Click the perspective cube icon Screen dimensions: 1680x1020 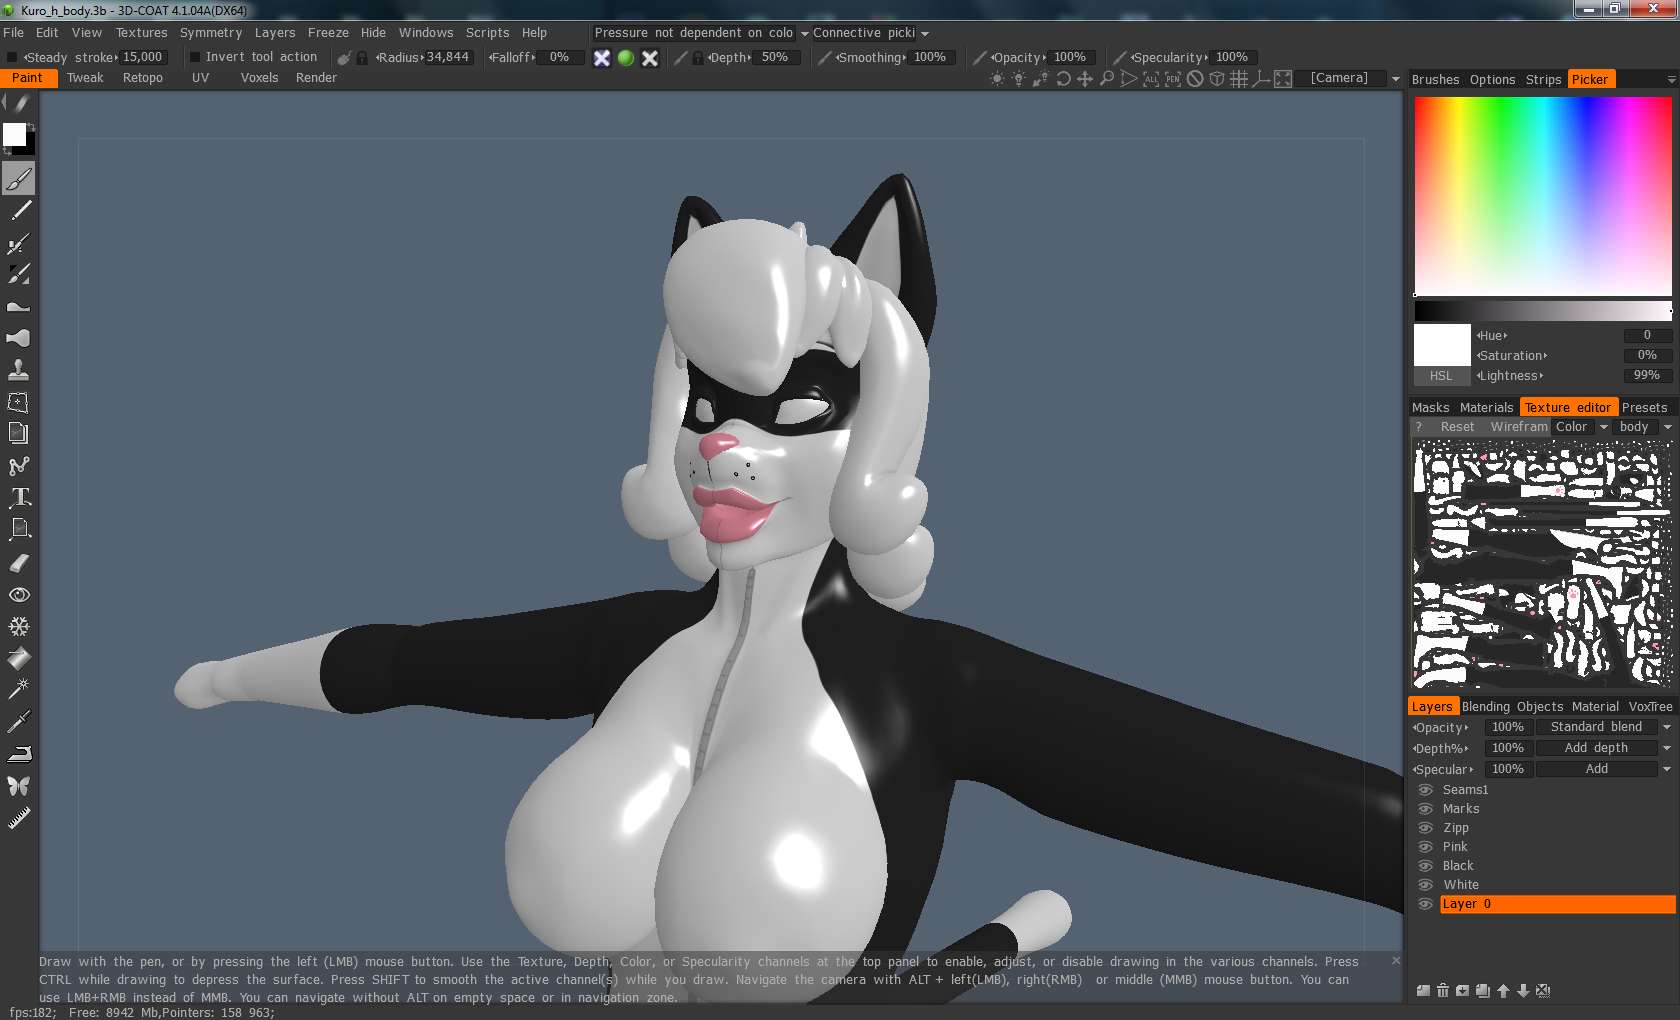click(1217, 79)
